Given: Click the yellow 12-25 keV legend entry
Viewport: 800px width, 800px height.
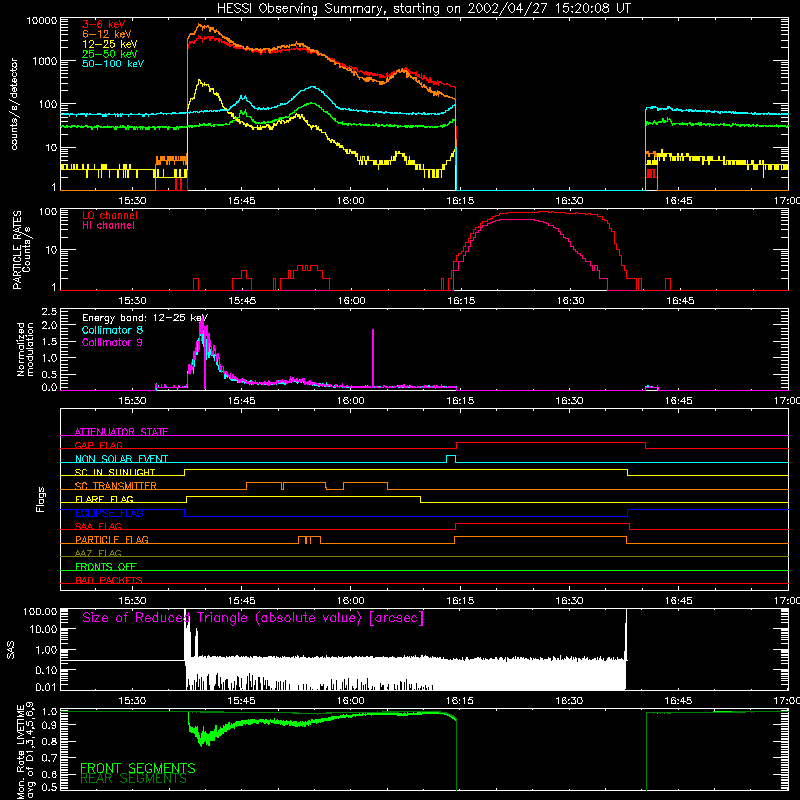Looking at the screenshot, I should point(110,44).
